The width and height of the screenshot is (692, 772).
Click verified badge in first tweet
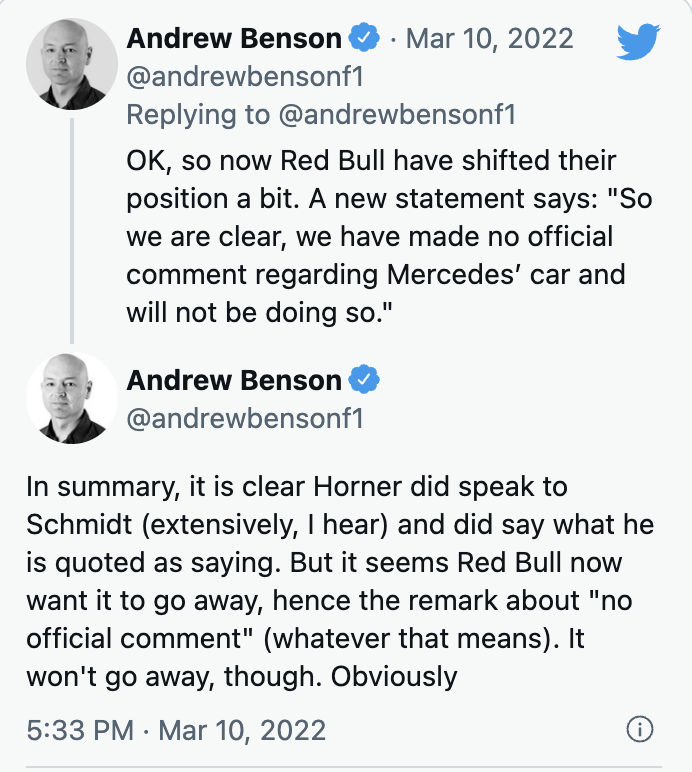click(x=363, y=39)
